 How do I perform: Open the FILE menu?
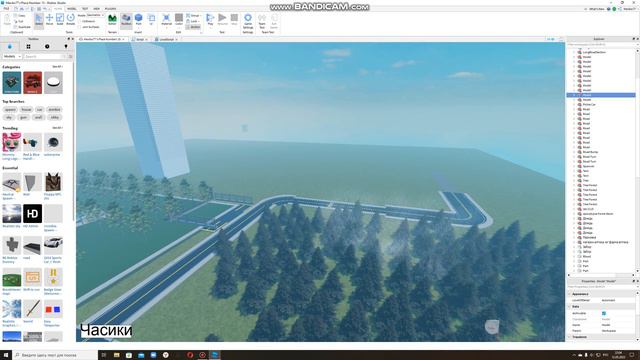(6, 9)
